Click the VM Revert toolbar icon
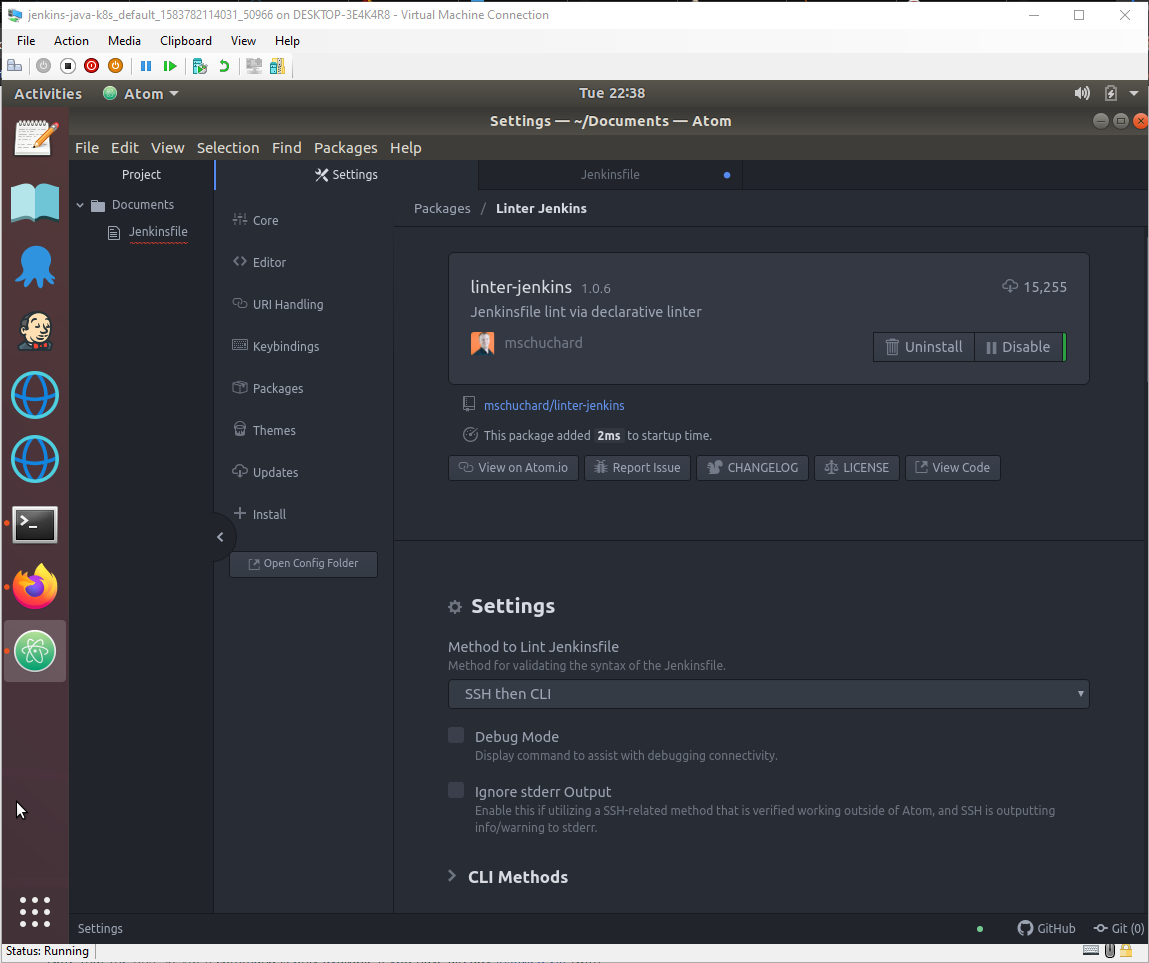1149x963 pixels. coord(224,66)
